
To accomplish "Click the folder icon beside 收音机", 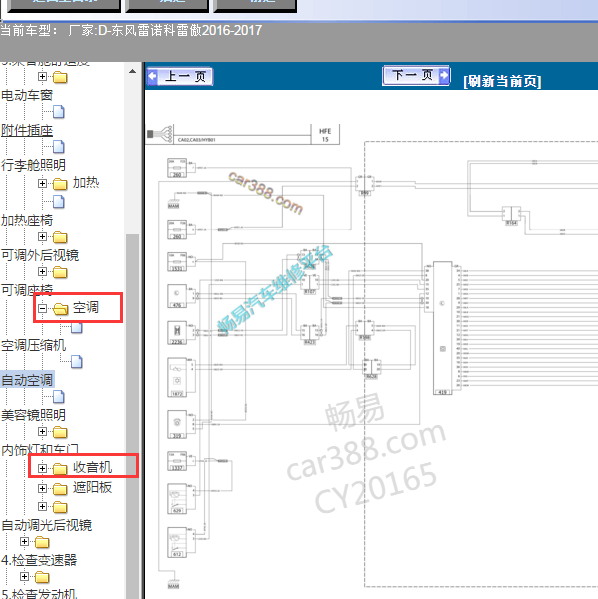I will [x=60, y=468].
